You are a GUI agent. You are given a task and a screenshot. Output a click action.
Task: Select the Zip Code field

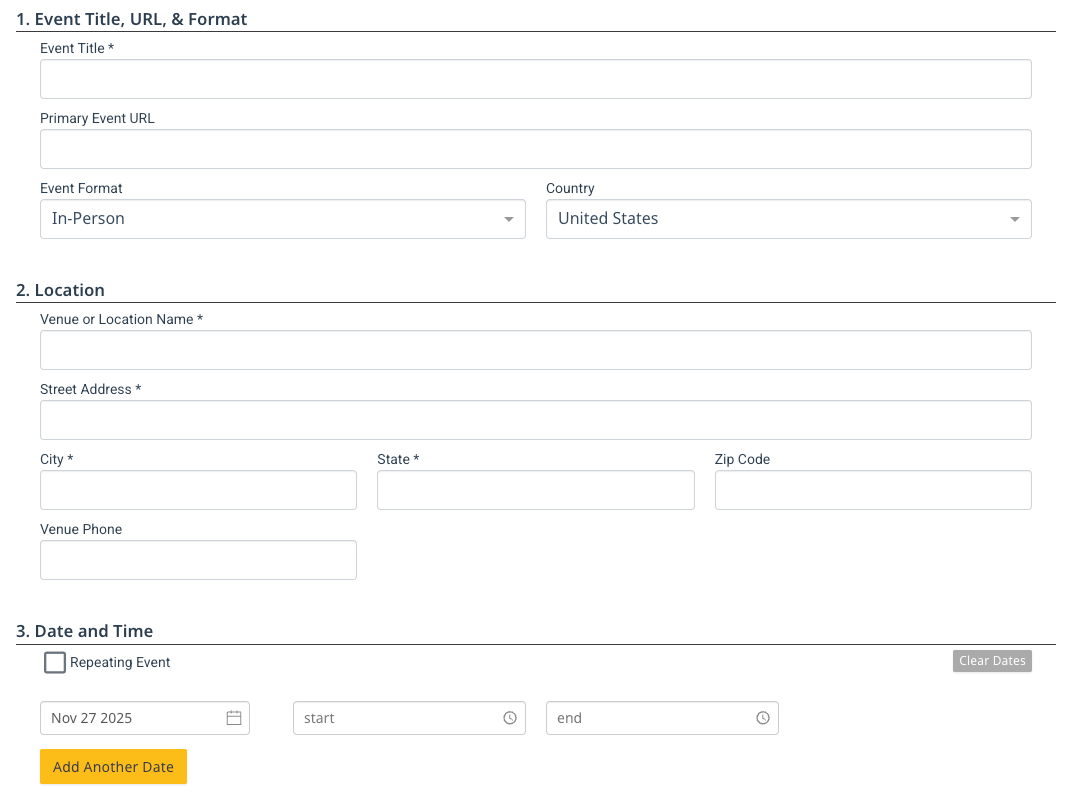(x=872, y=490)
